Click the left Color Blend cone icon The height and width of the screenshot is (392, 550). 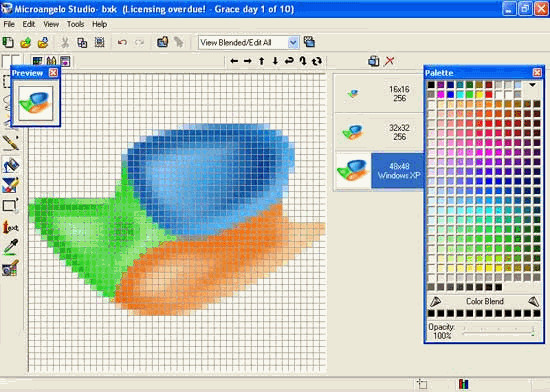(435, 301)
